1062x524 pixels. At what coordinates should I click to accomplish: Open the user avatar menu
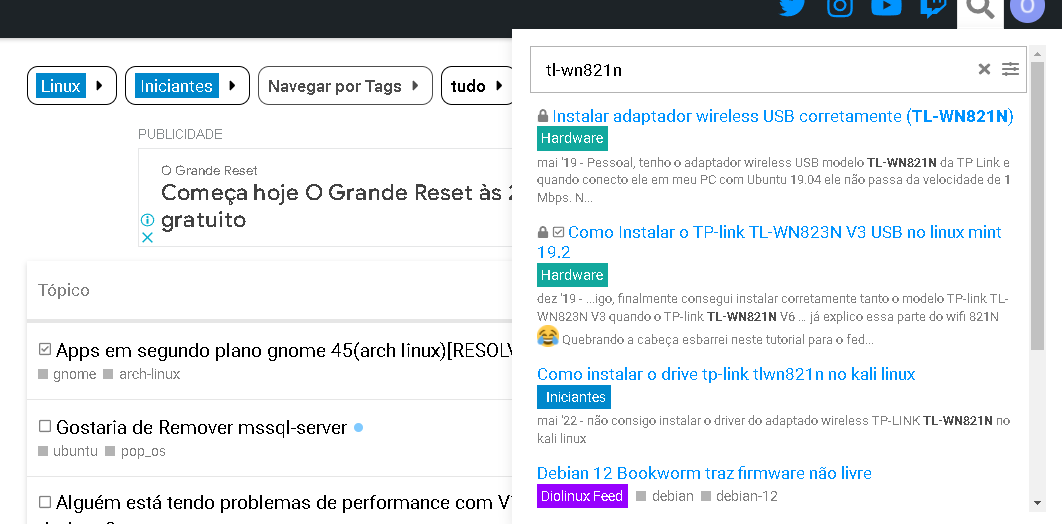(x=1027, y=8)
